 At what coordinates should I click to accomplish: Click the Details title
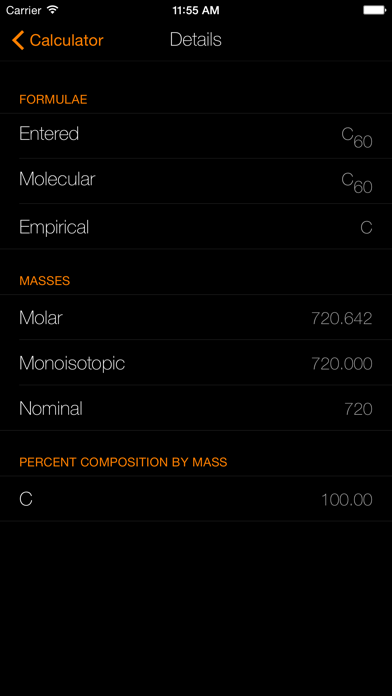195,40
